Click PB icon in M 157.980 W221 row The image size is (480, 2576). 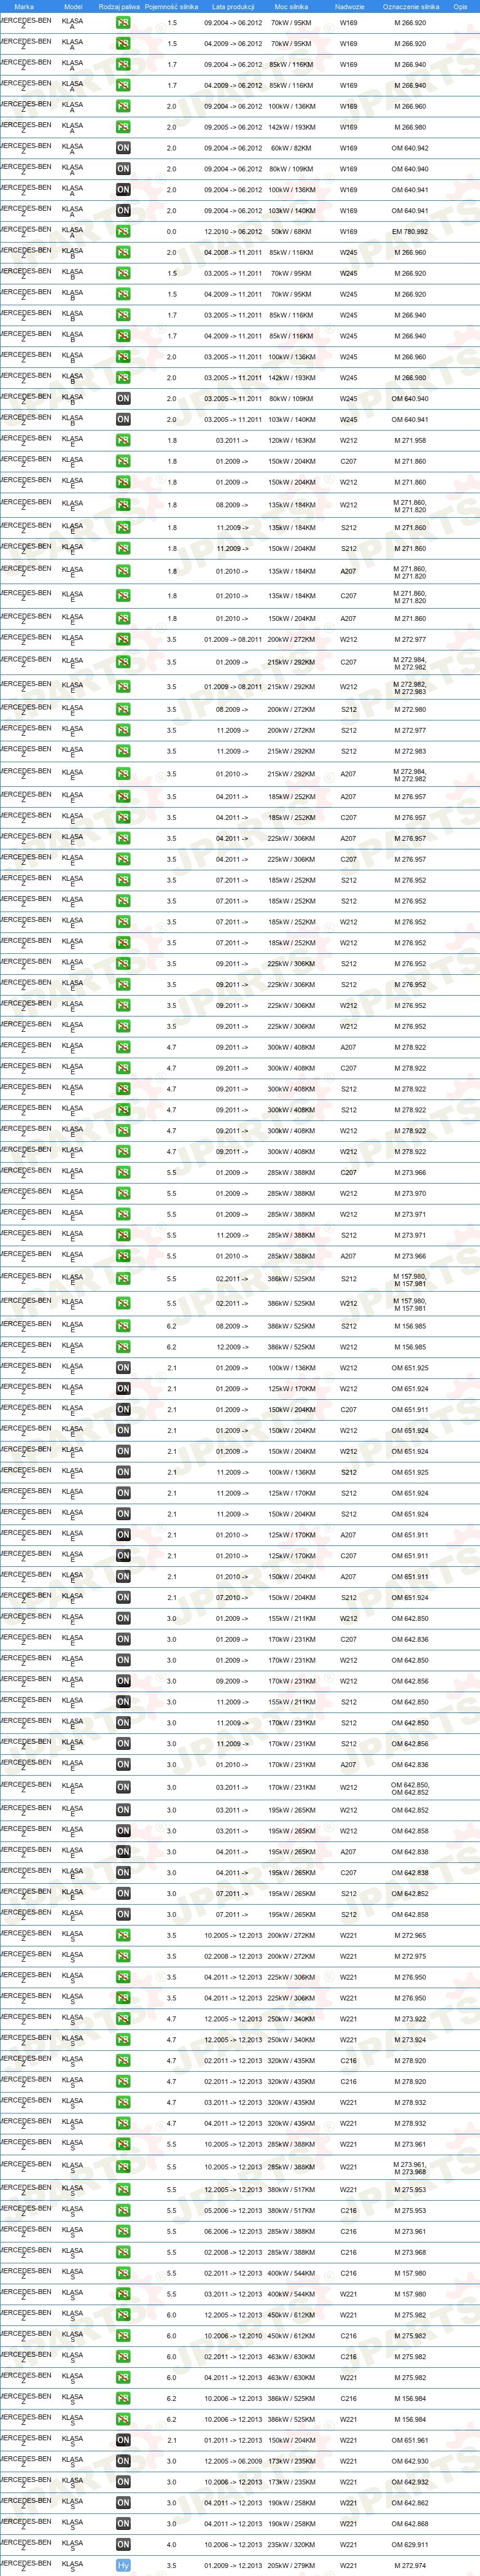pos(123,2294)
